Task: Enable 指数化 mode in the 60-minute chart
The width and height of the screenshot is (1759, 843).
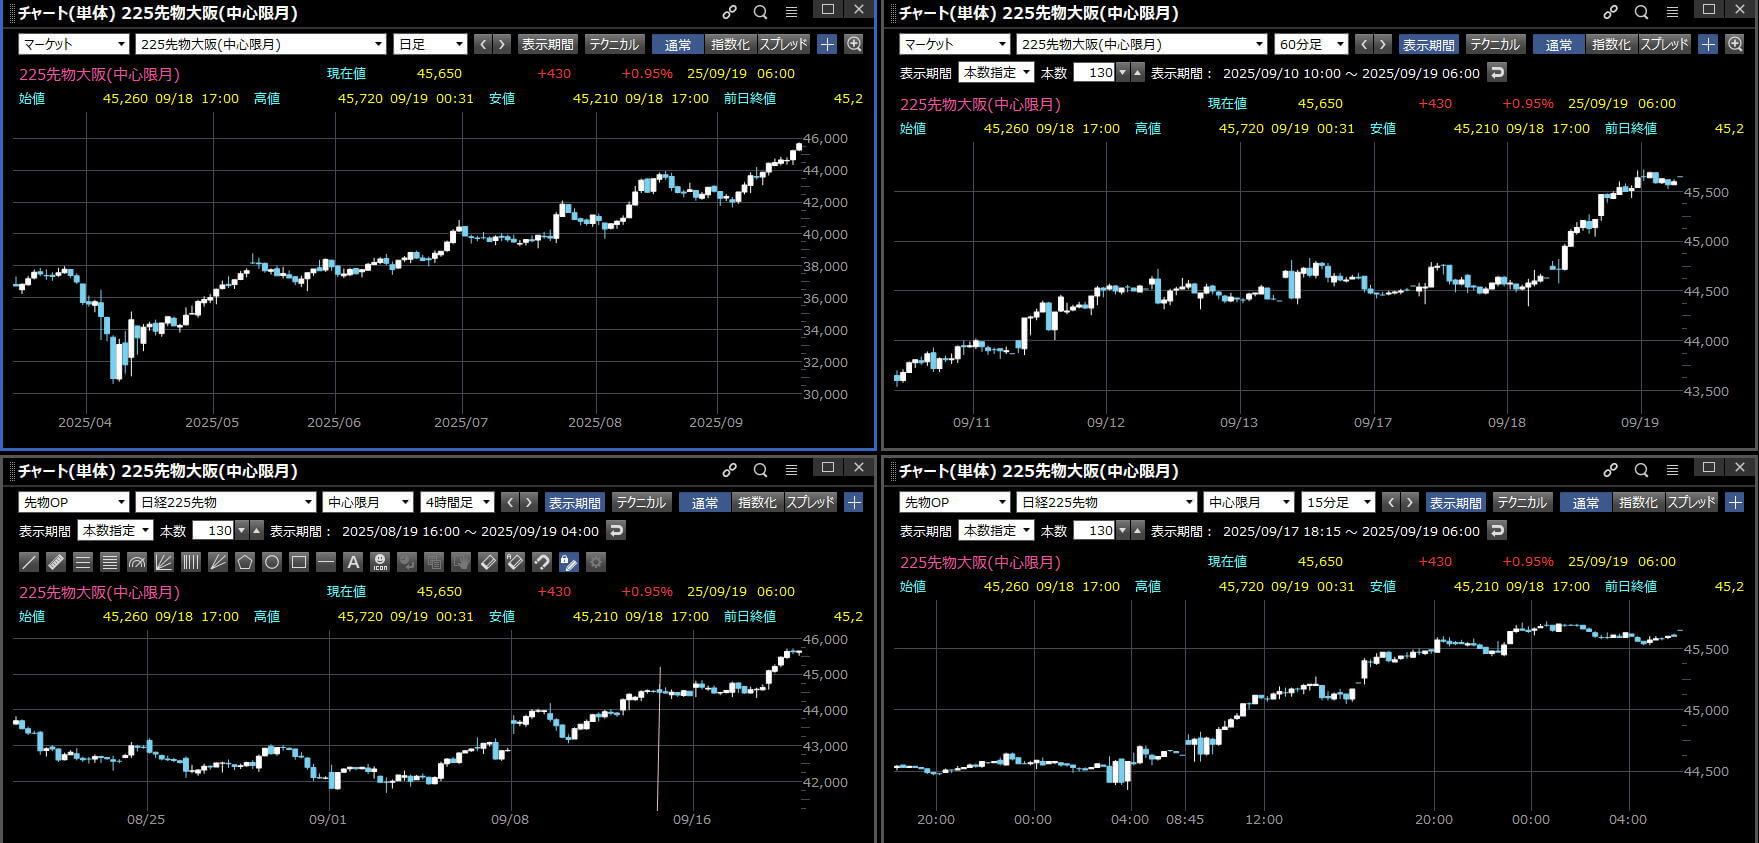Action: click(x=1611, y=44)
